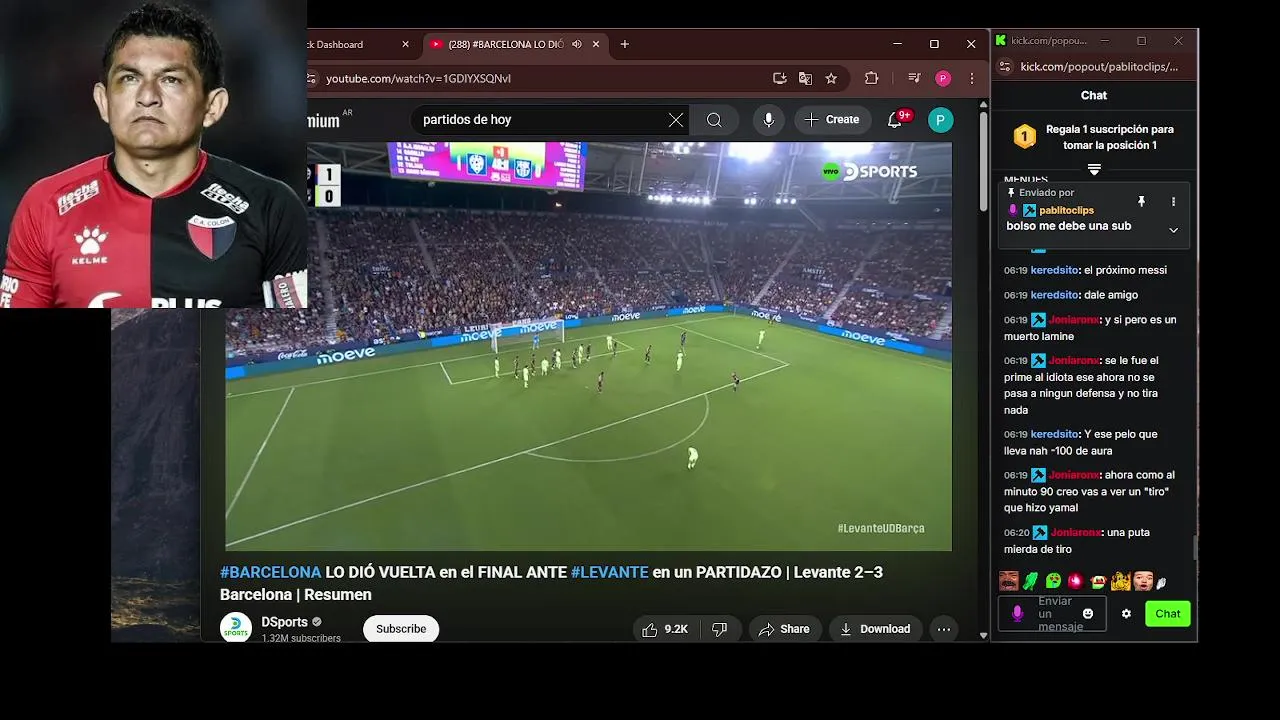Click the Download button
The height and width of the screenshot is (720, 1280).
pos(875,629)
